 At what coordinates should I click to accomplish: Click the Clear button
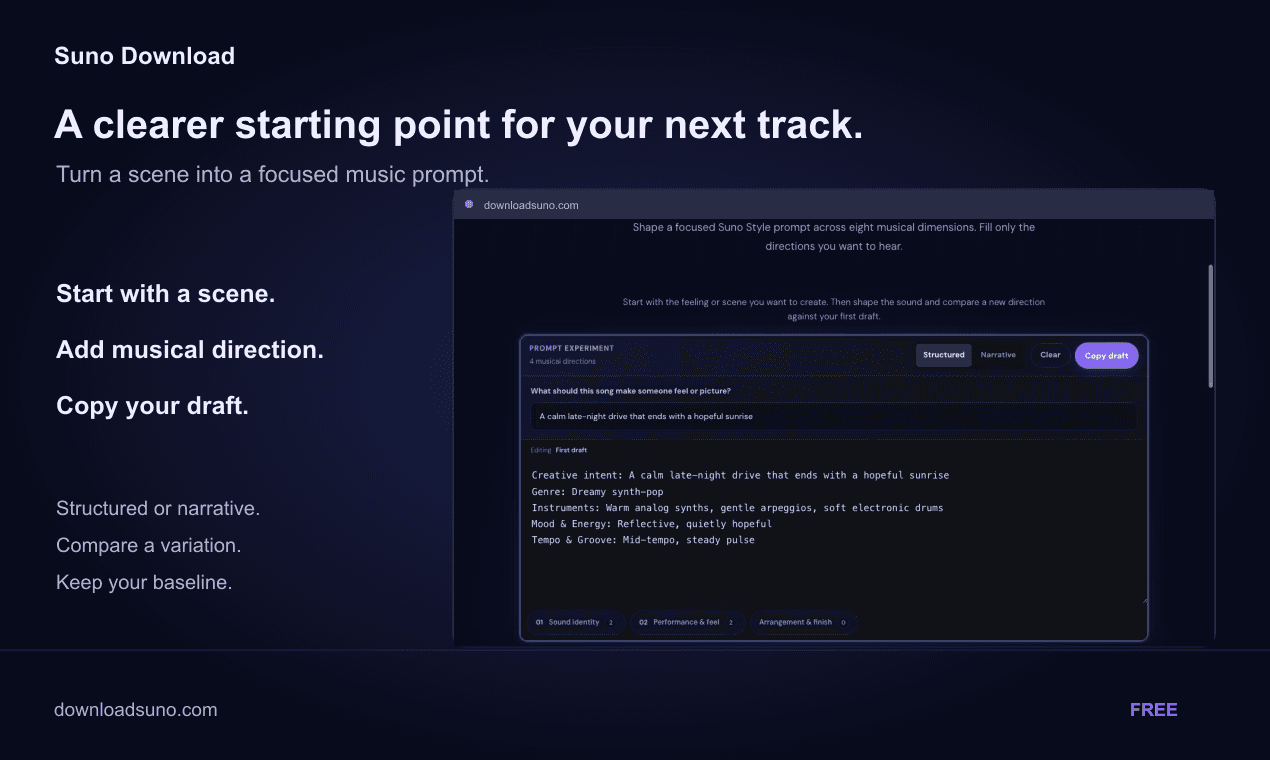[1050, 355]
